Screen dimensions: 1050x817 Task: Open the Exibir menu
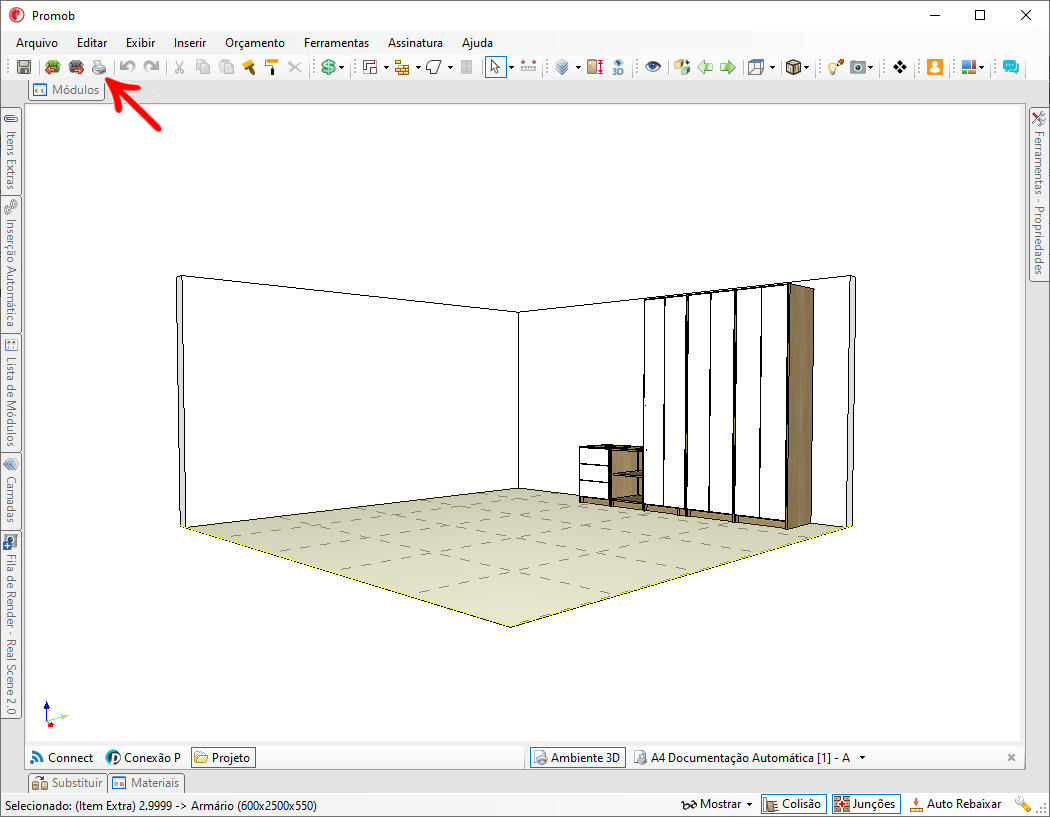(x=141, y=43)
